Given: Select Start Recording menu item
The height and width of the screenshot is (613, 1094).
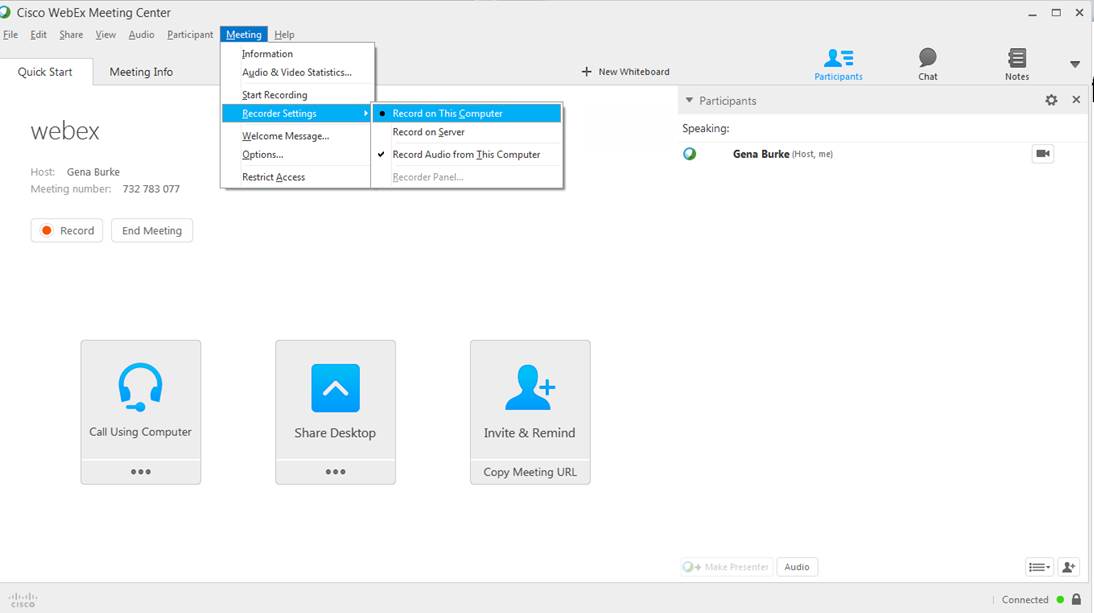Looking at the screenshot, I should pos(297,95).
